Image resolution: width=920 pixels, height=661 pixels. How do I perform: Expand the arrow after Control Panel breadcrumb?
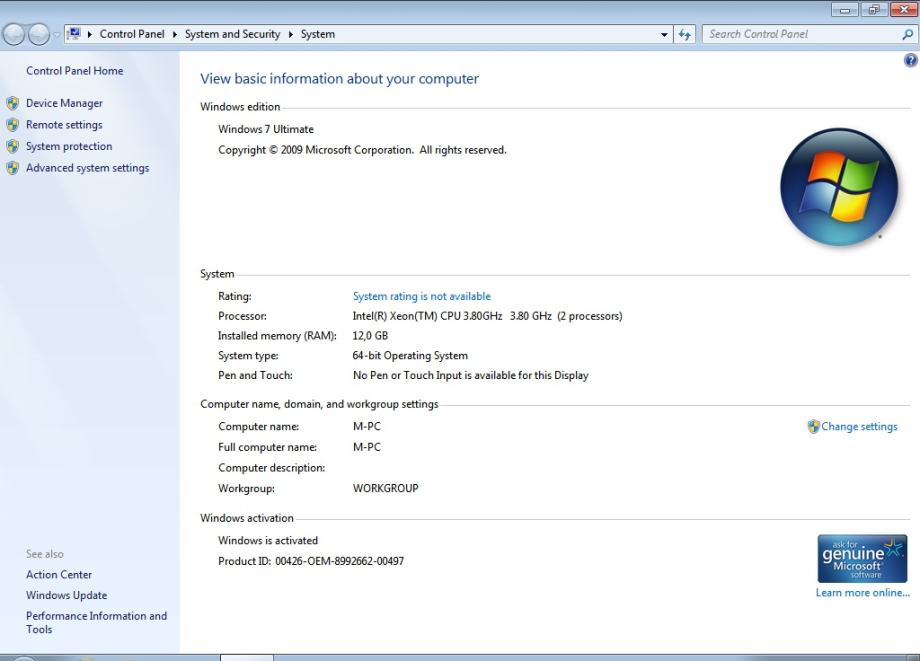(175, 34)
